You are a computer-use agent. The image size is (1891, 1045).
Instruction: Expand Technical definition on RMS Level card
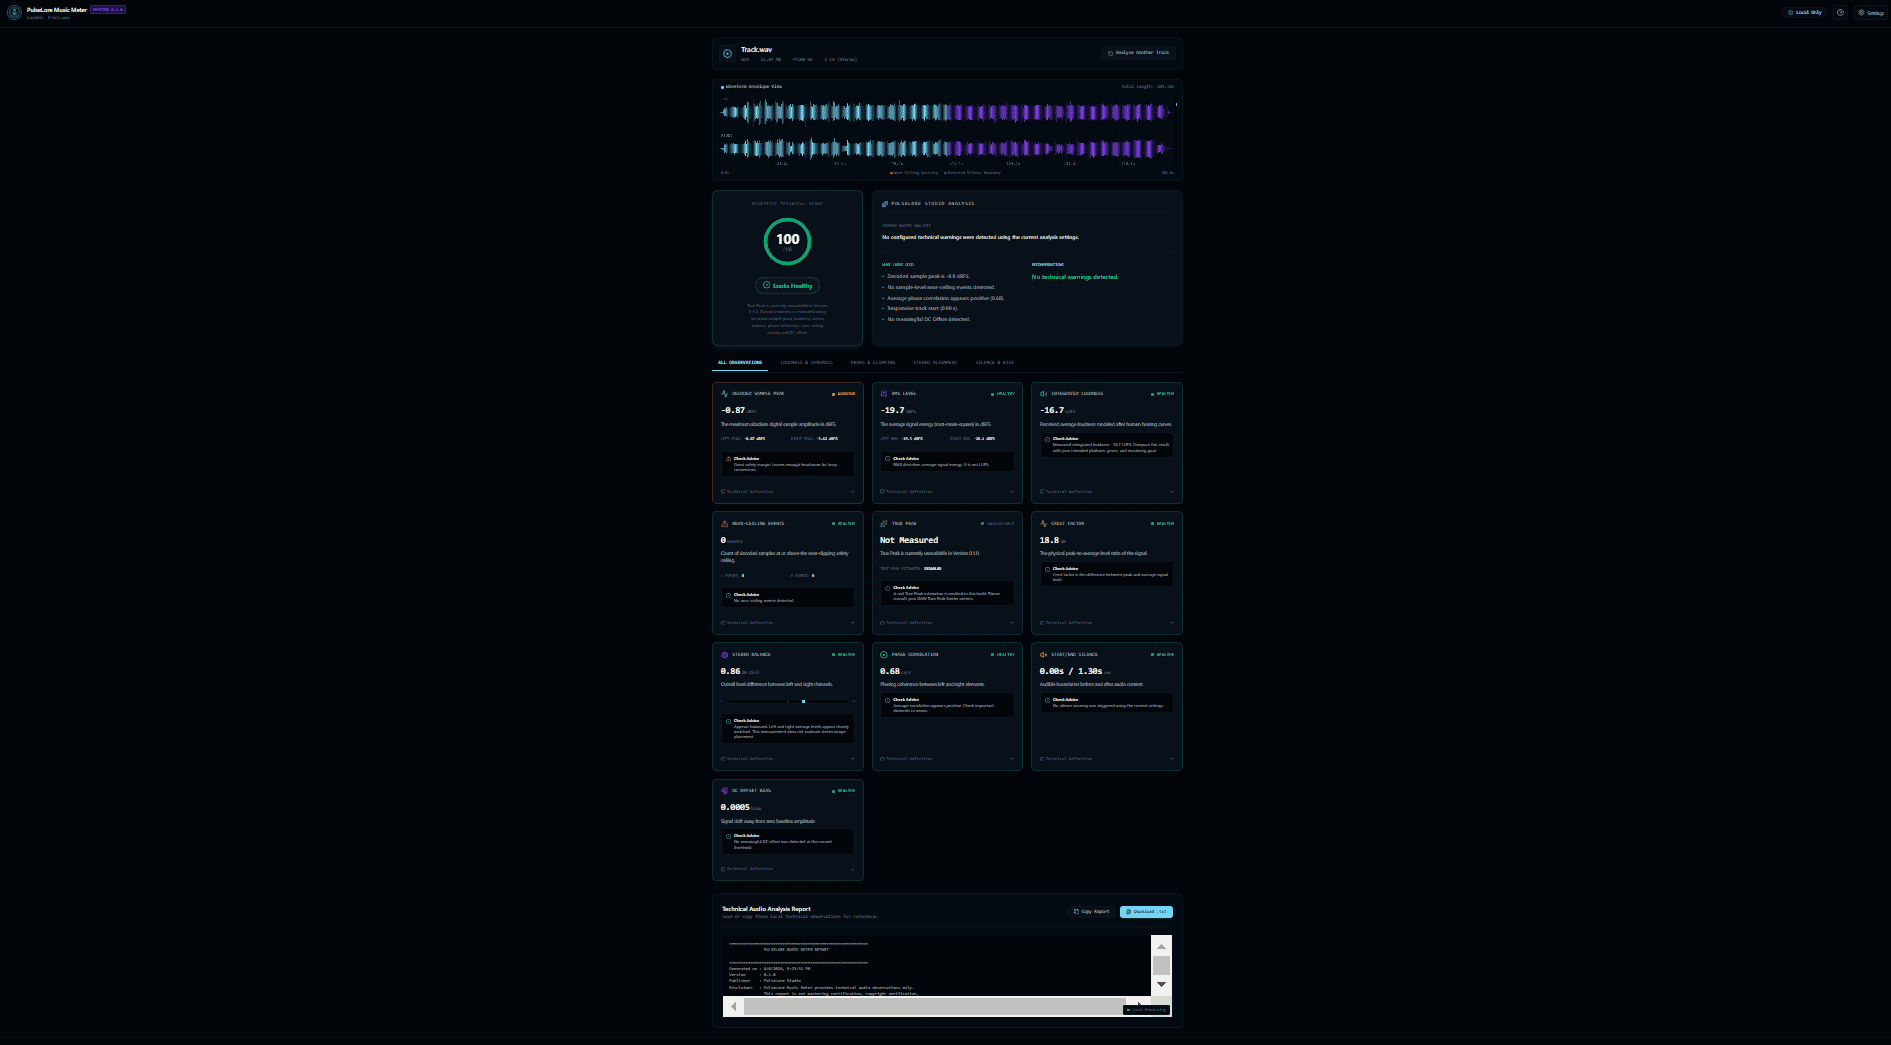click(x=947, y=492)
